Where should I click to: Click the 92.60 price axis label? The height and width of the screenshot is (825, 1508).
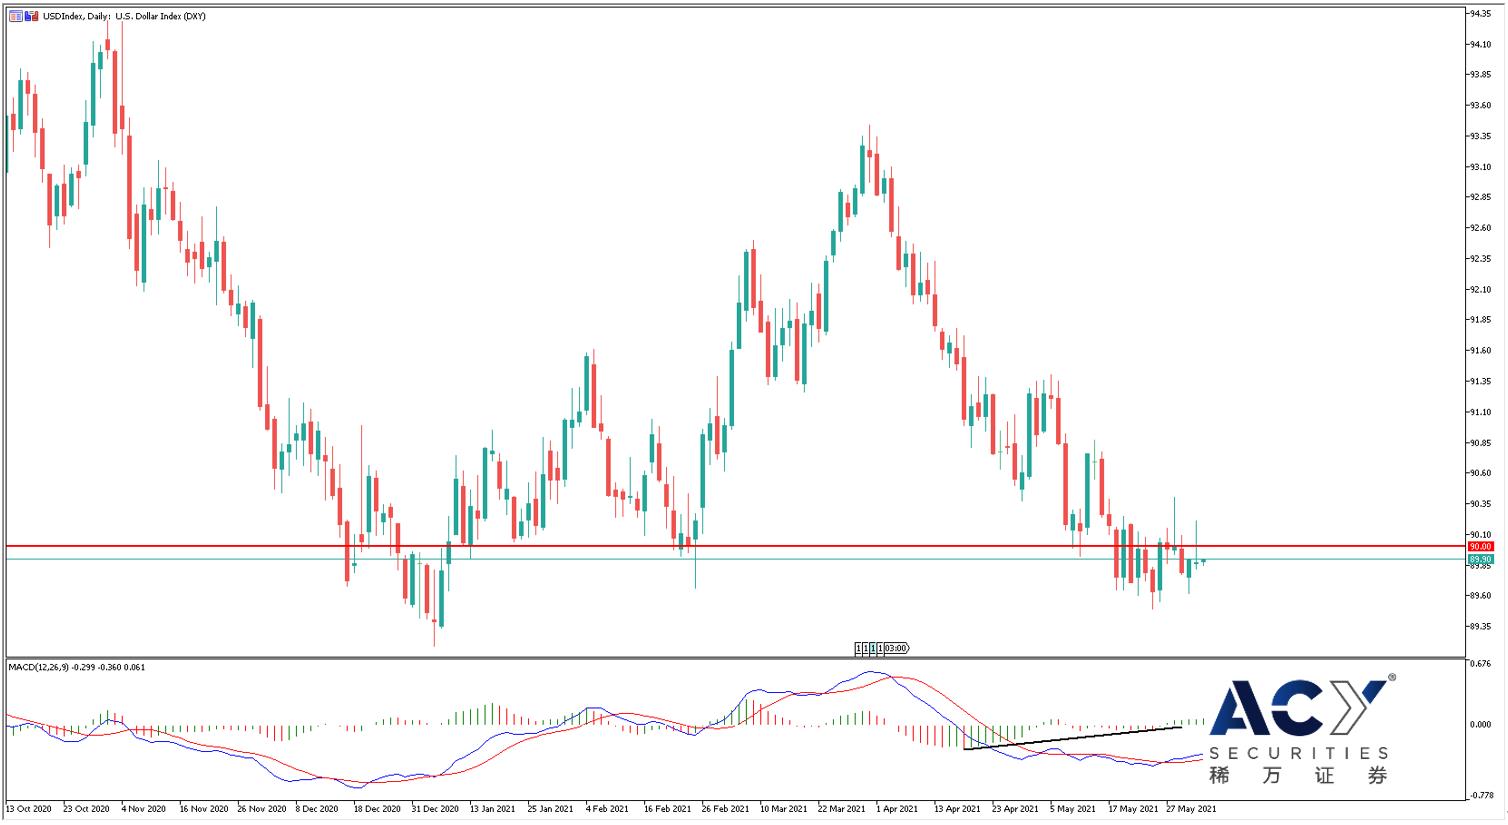click(x=1481, y=228)
